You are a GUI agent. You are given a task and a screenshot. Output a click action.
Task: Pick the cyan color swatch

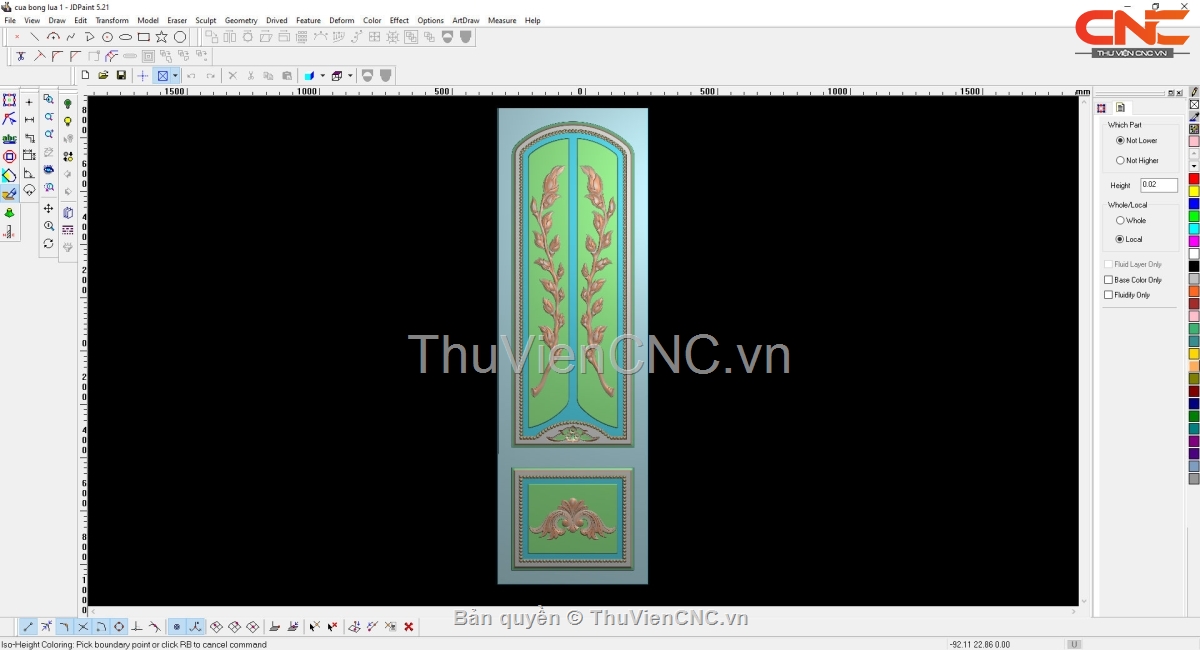(1194, 229)
